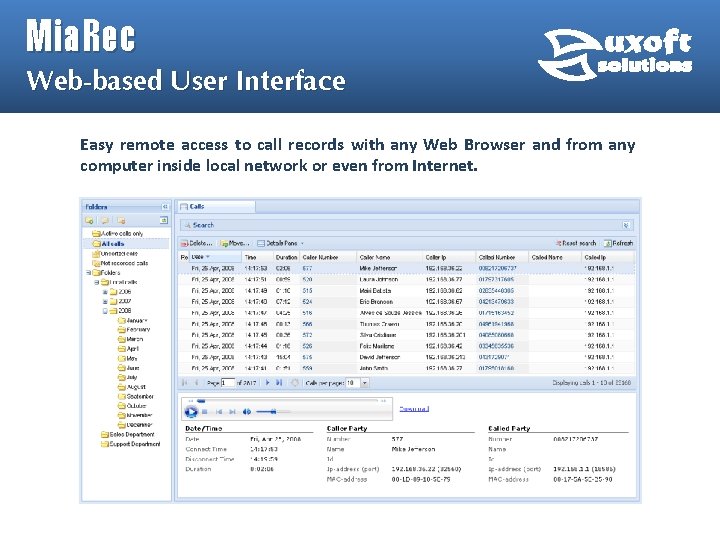Expand the Search panel with the chevron
Image resolution: width=720 pixels, height=540 pixels.
(x=625, y=225)
